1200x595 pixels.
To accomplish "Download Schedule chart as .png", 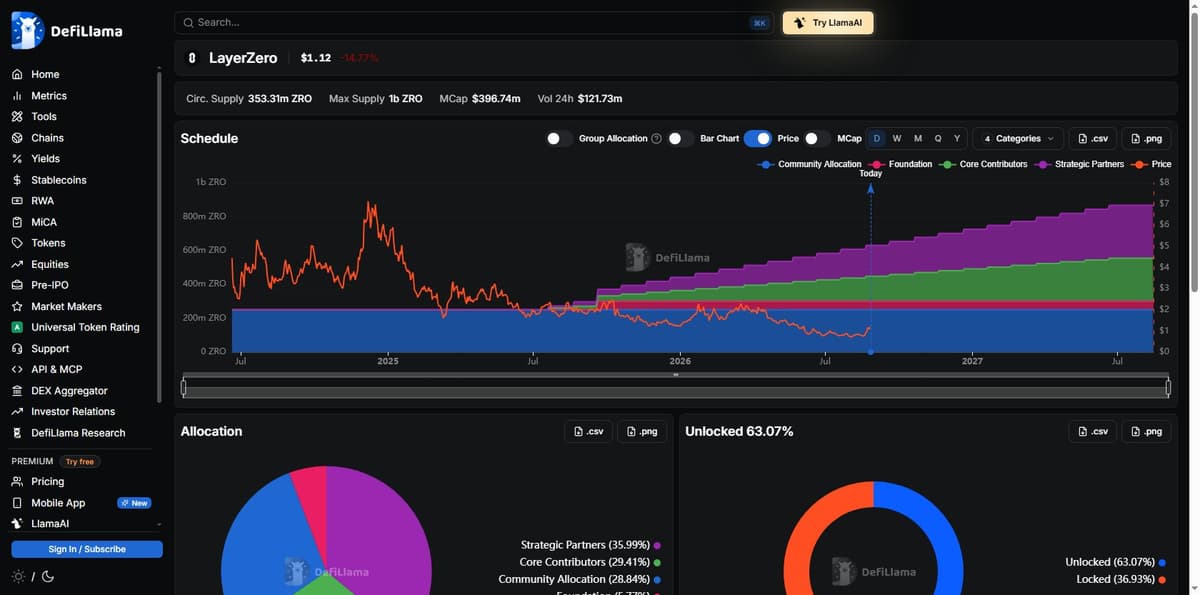I will (1146, 139).
